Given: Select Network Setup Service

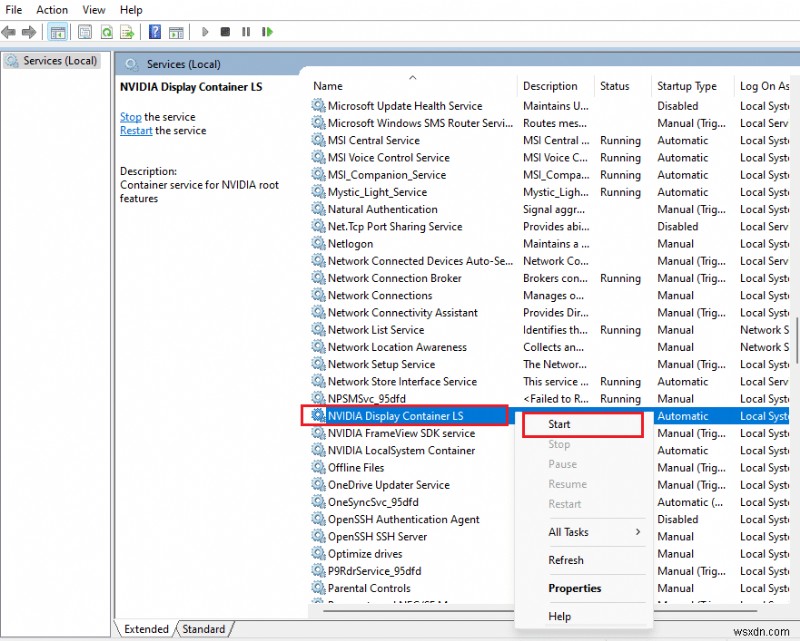Looking at the screenshot, I should (549, 364).
